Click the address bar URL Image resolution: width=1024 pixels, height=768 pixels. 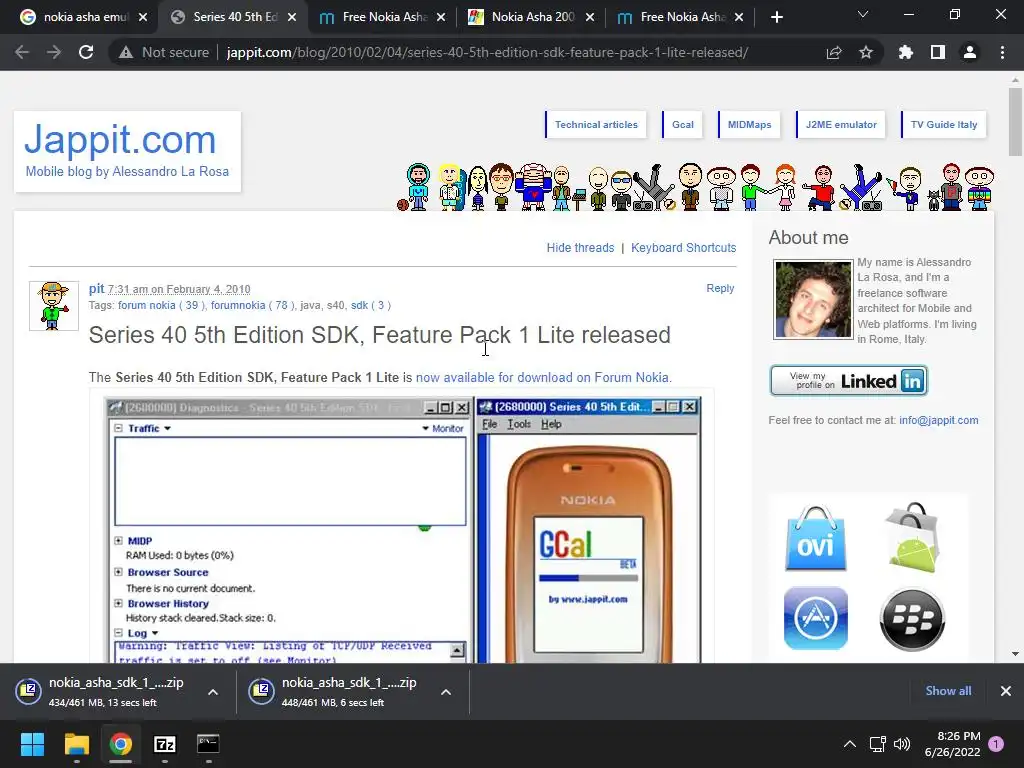(x=487, y=52)
